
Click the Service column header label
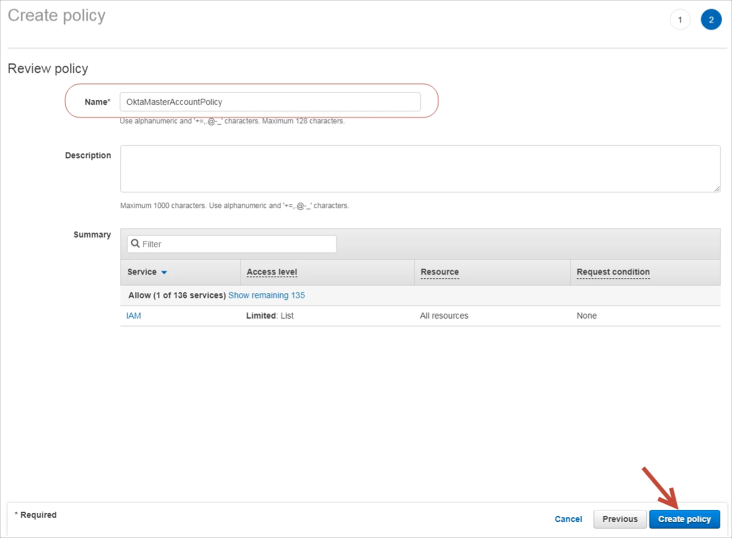(x=141, y=272)
